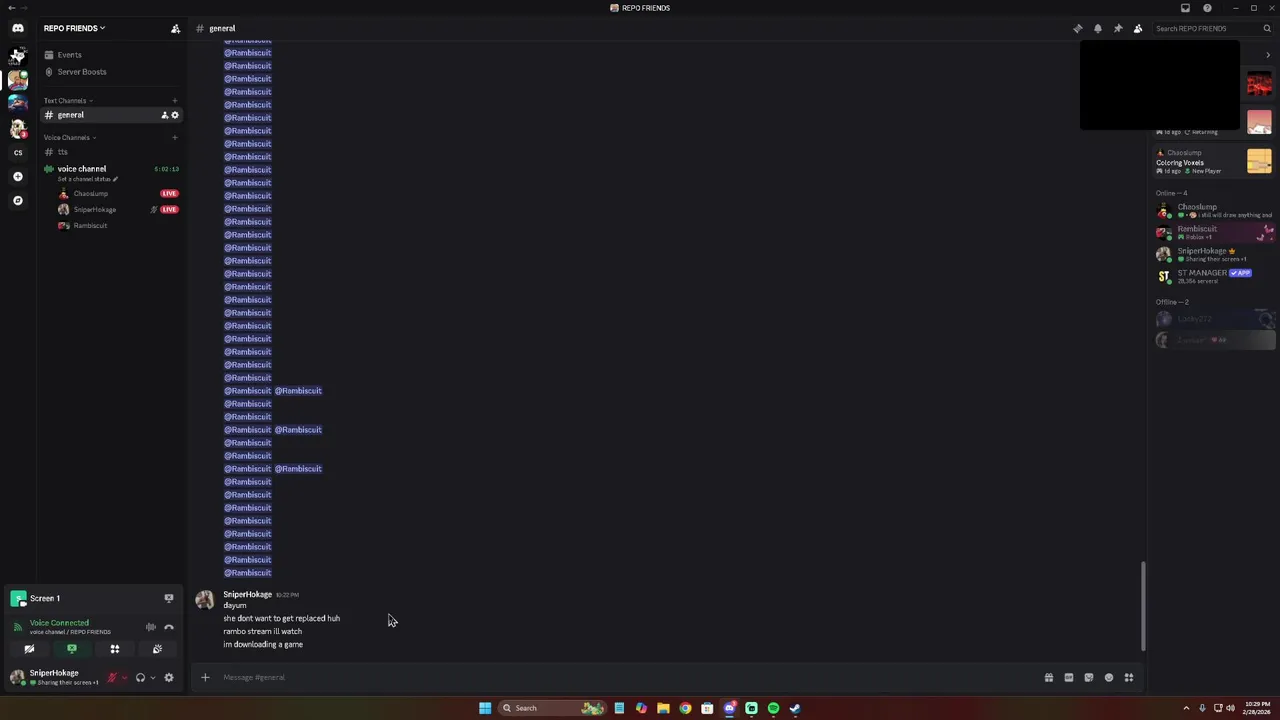
Task: Open Spotify from taskbar
Action: pos(773,708)
